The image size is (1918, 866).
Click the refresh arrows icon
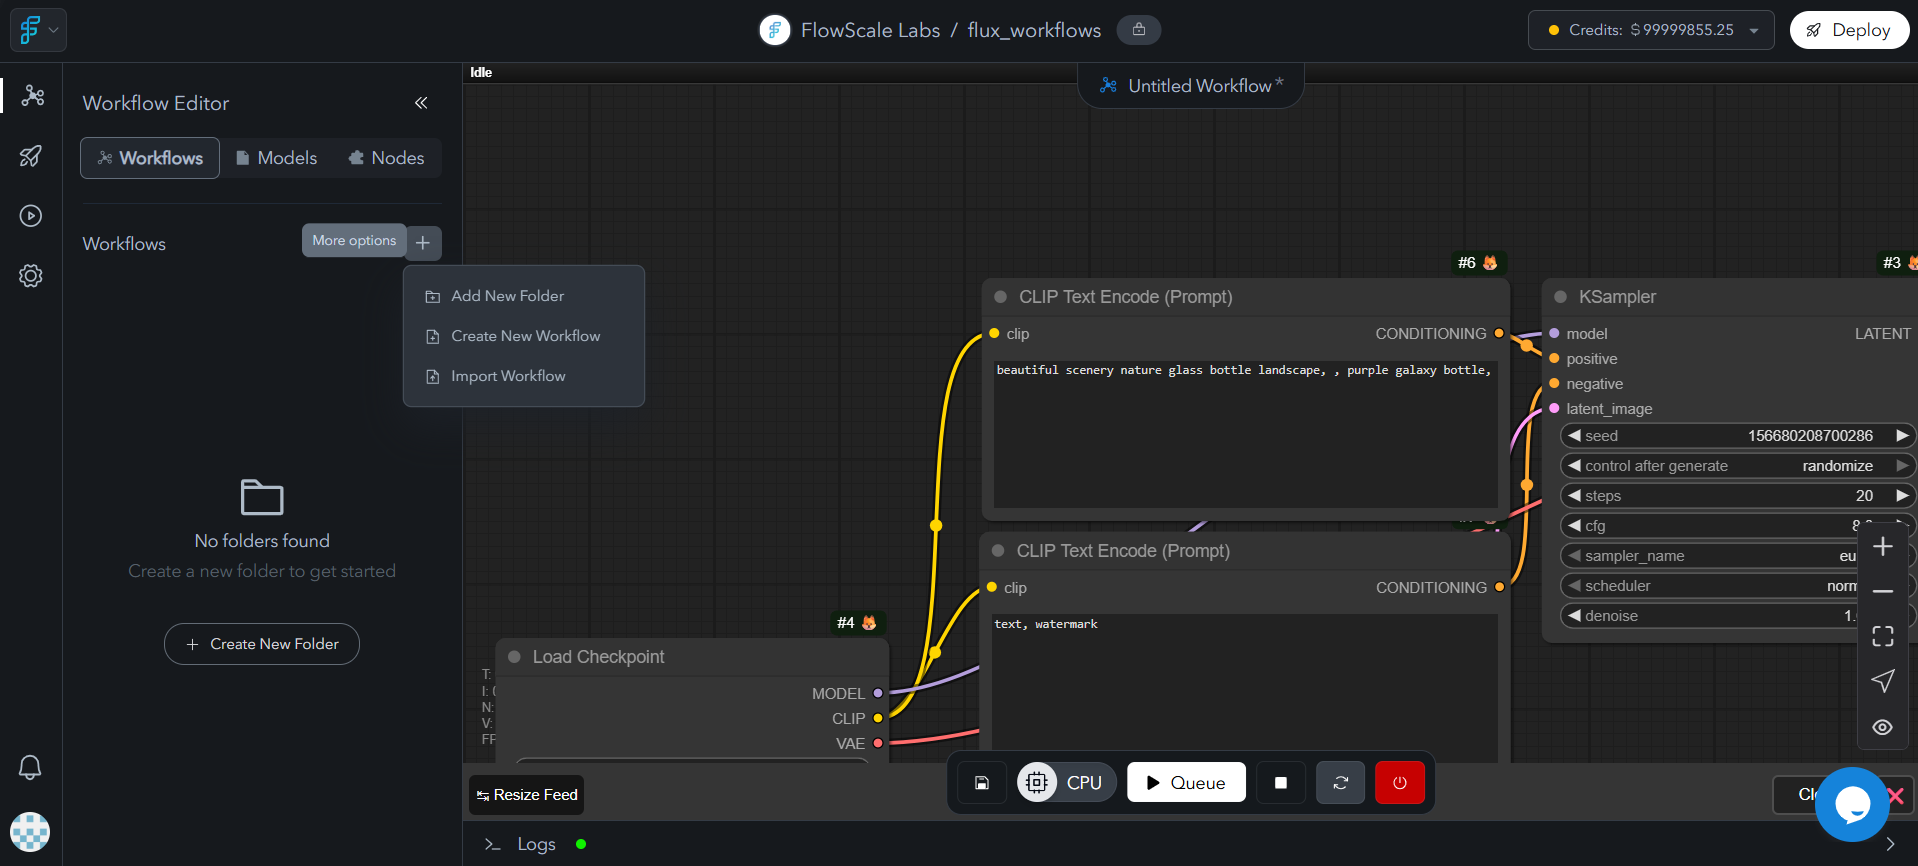pos(1341,783)
